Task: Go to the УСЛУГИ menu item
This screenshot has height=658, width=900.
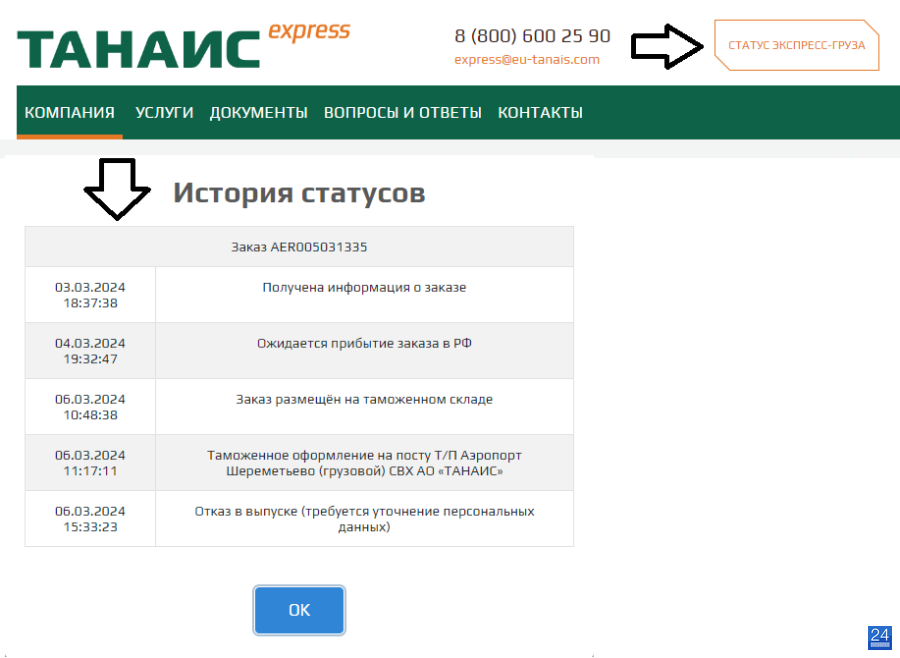Action: 164,113
